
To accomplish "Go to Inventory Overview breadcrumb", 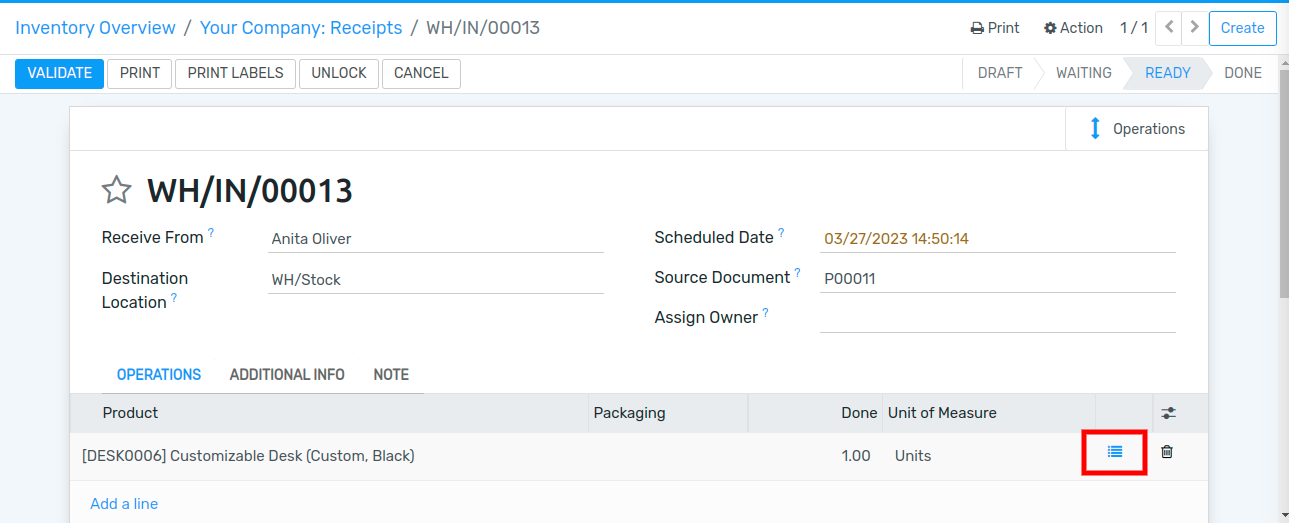I will pos(95,28).
